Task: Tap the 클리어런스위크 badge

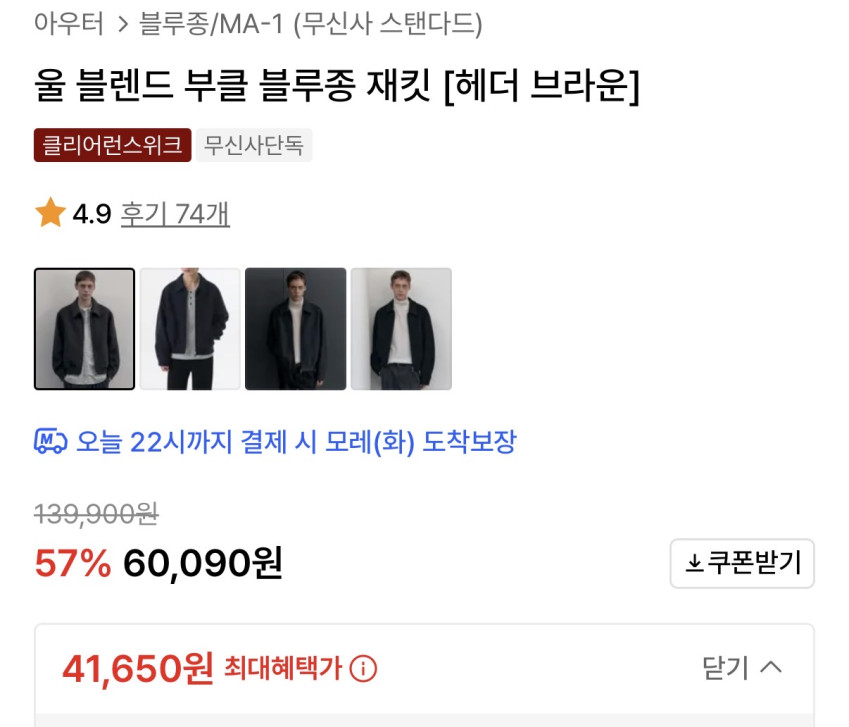Action: [x=112, y=145]
